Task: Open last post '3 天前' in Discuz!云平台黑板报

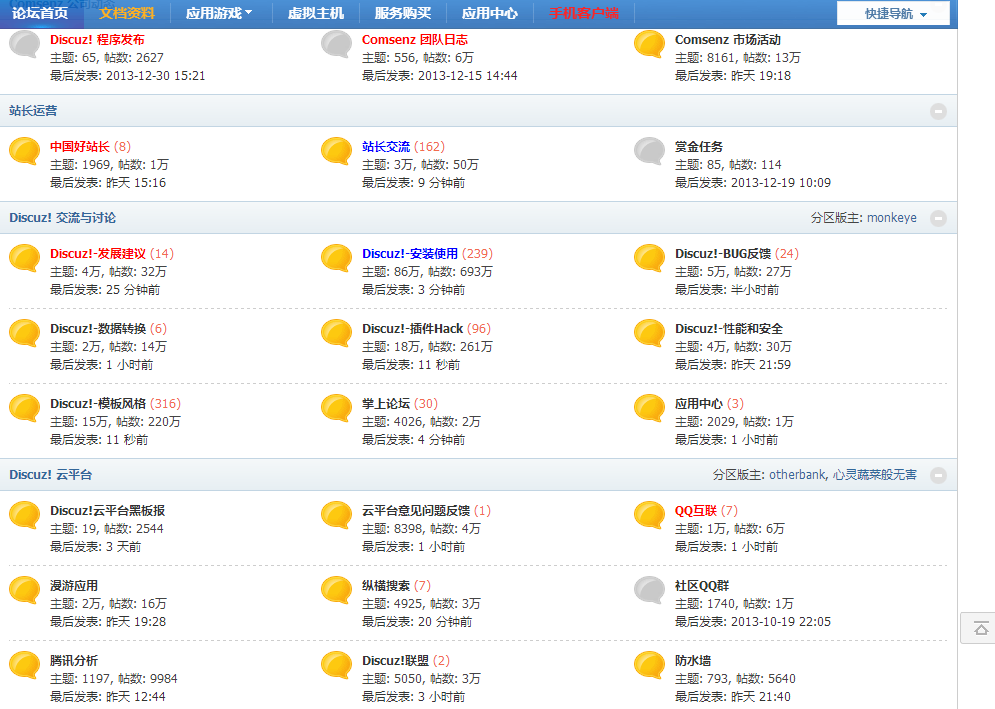Action: pyautogui.click(x=123, y=547)
